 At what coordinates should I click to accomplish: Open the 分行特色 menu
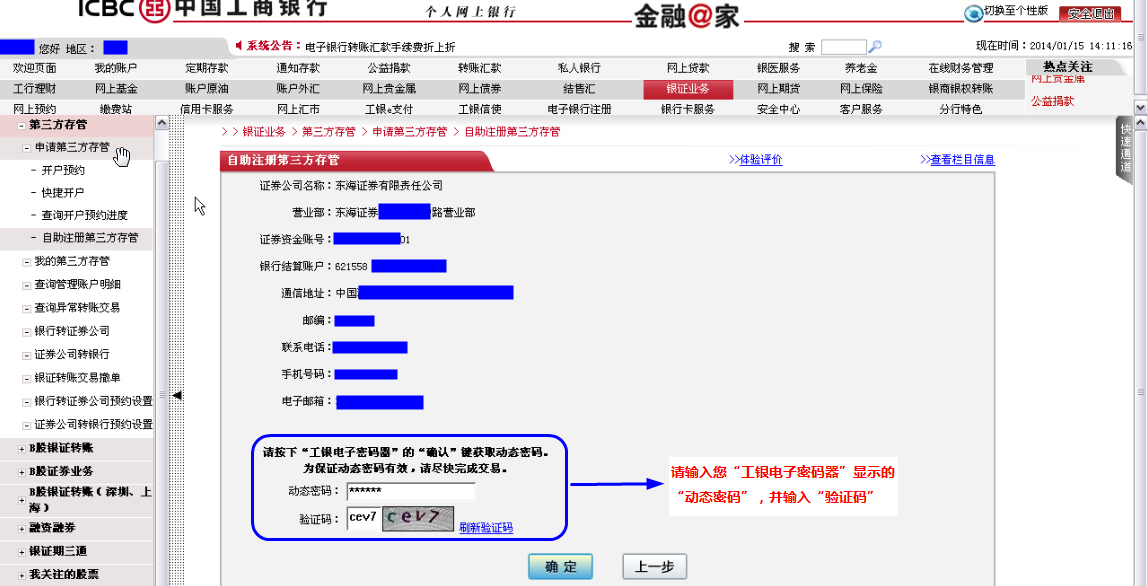point(961,110)
